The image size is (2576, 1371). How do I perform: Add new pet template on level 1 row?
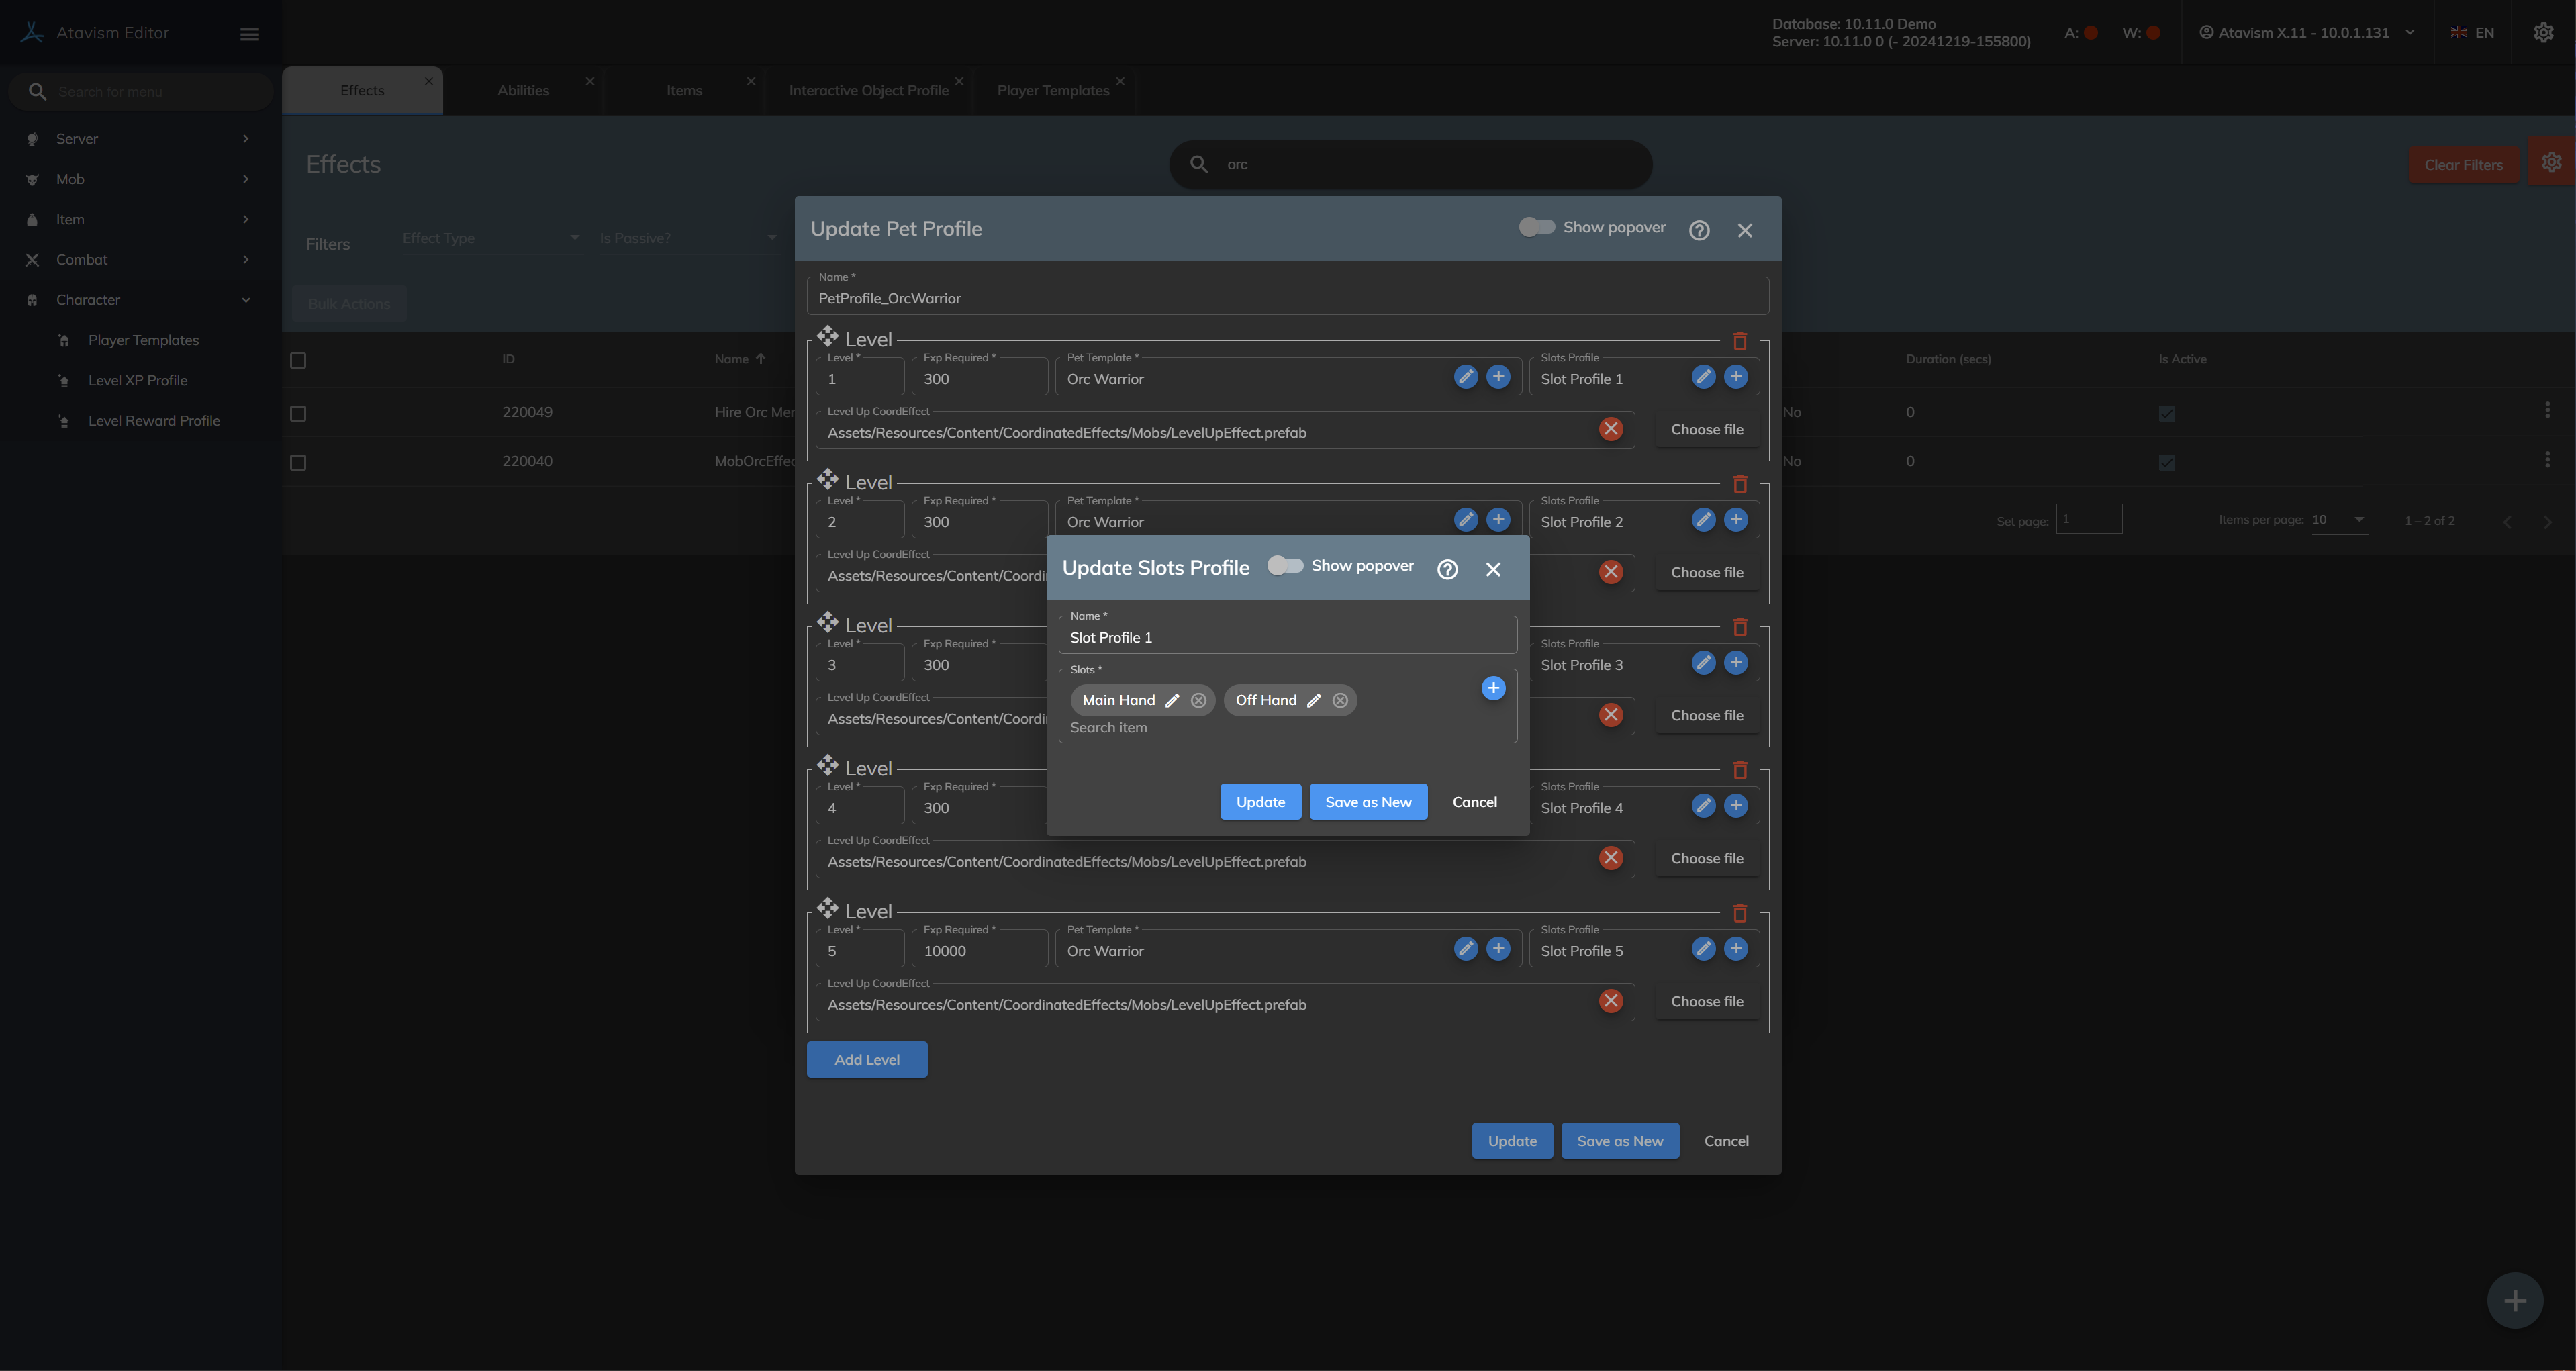(x=1498, y=377)
